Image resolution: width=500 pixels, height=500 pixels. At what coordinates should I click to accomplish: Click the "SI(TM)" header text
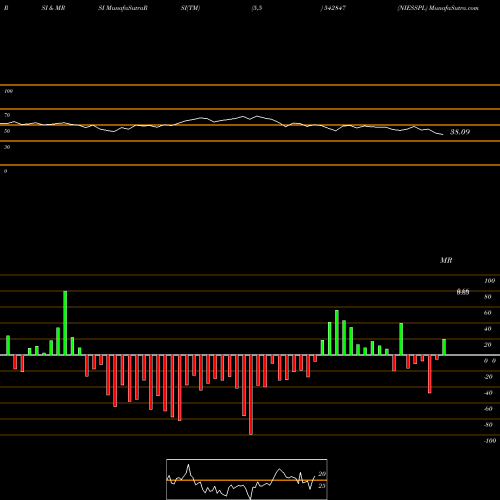coord(190,8)
